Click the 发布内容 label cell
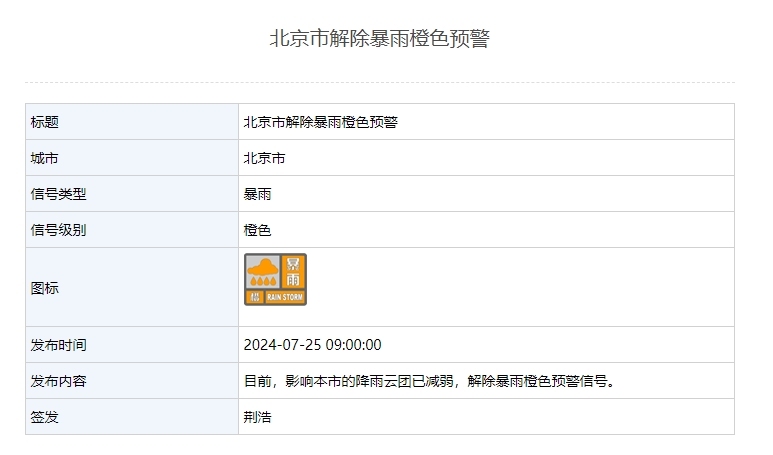The image size is (773, 455). click(132, 381)
